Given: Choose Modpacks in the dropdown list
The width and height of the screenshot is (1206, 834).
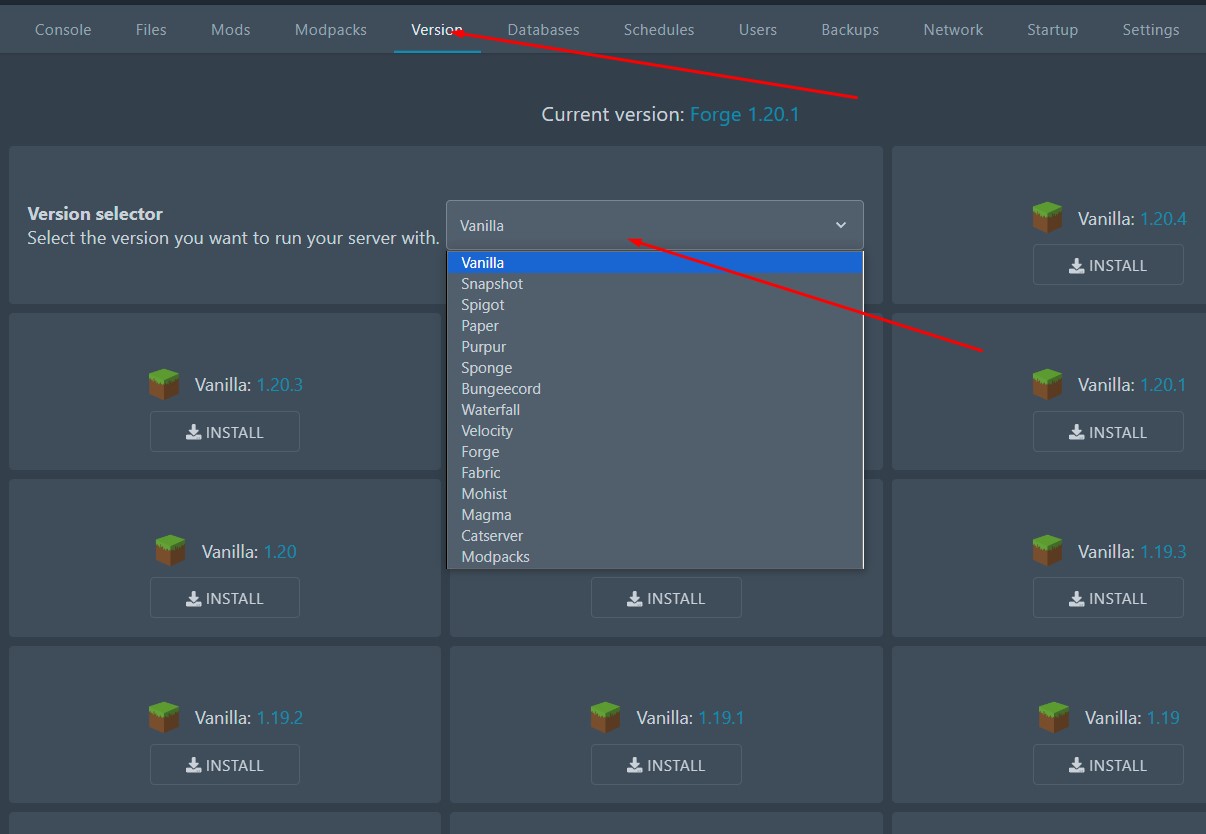Looking at the screenshot, I should pyautogui.click(x=655, y=556).
